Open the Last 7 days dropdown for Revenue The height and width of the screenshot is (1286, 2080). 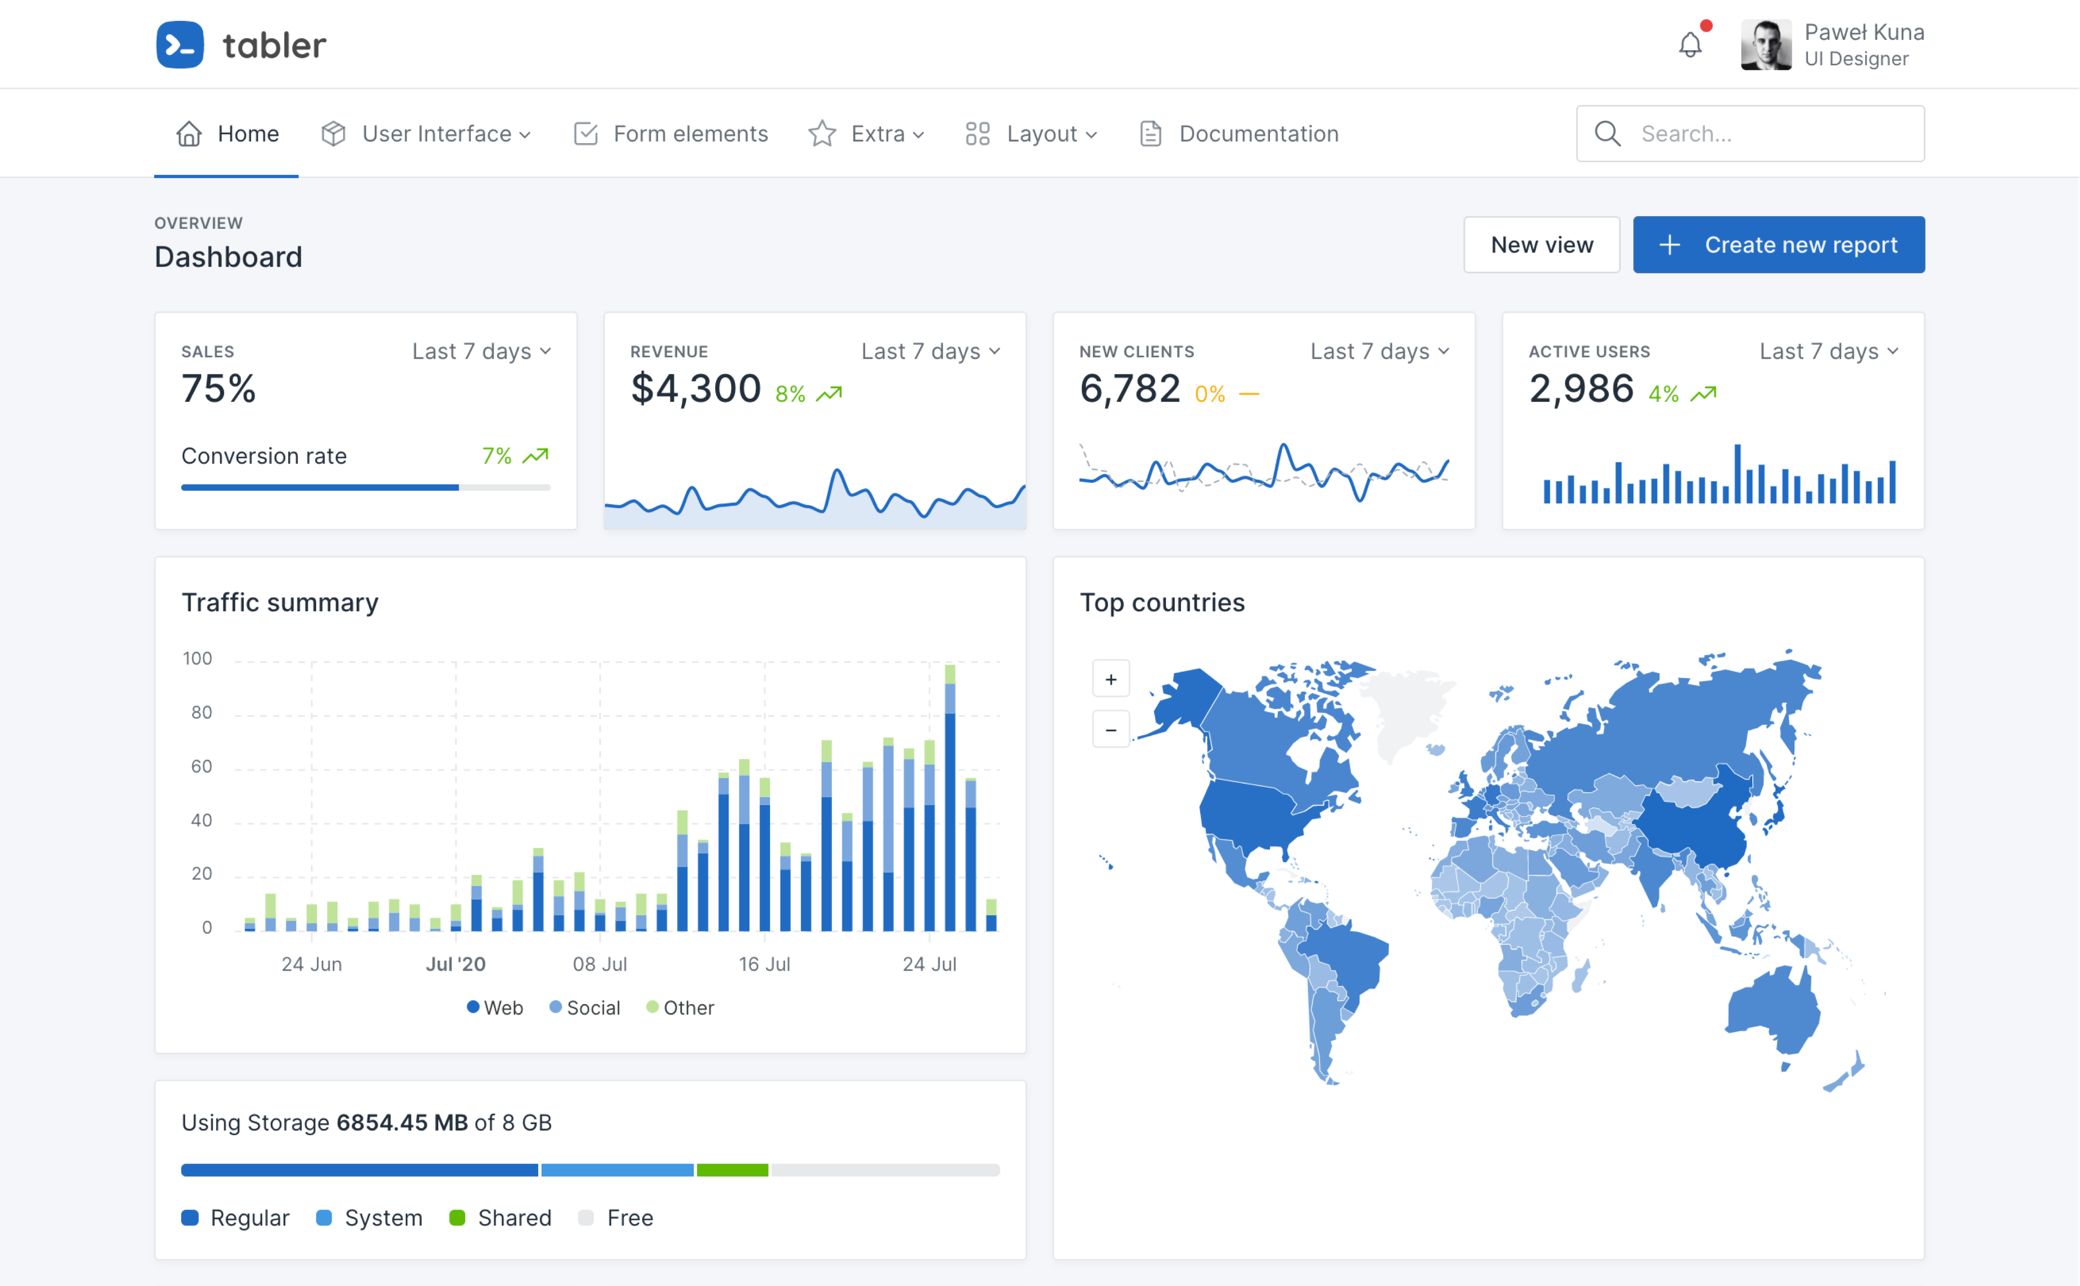930,351
